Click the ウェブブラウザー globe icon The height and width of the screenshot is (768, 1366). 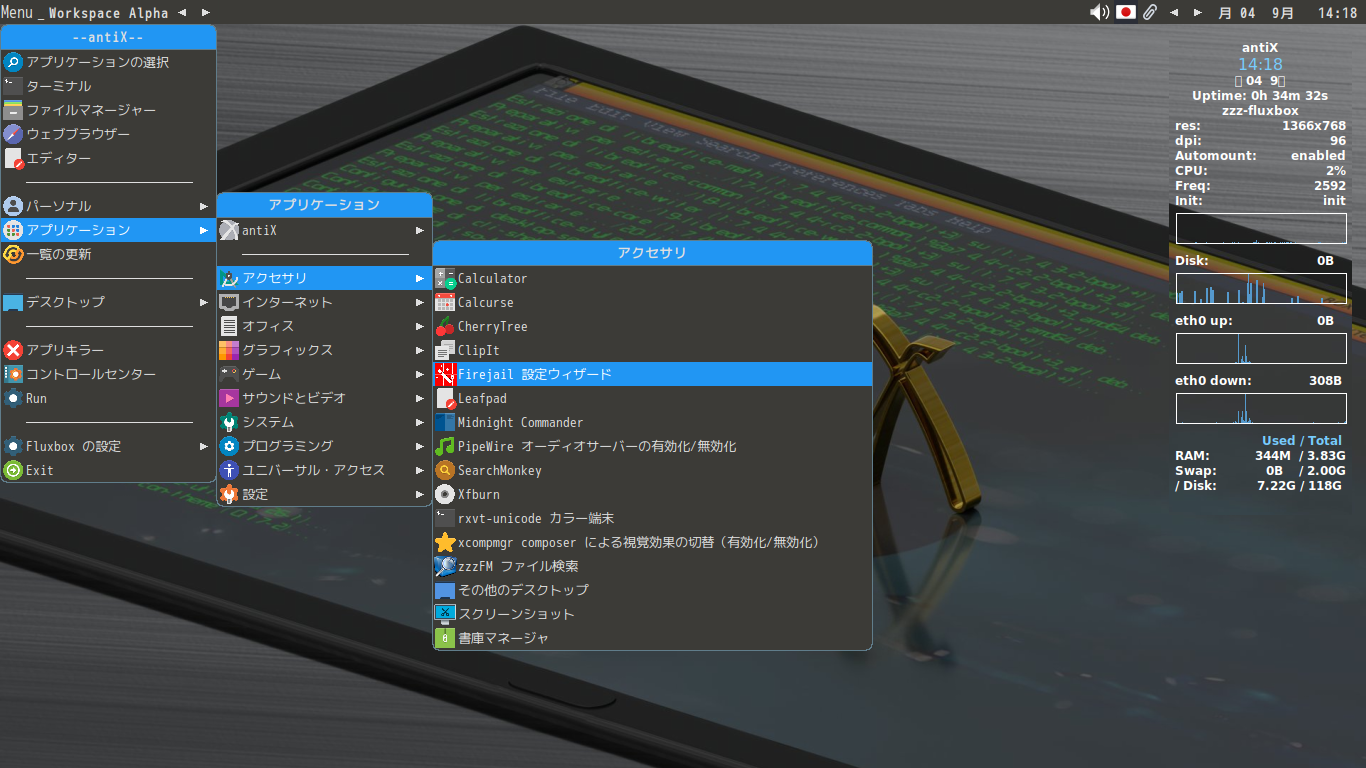pyautogui.click(x=13, y=134)
